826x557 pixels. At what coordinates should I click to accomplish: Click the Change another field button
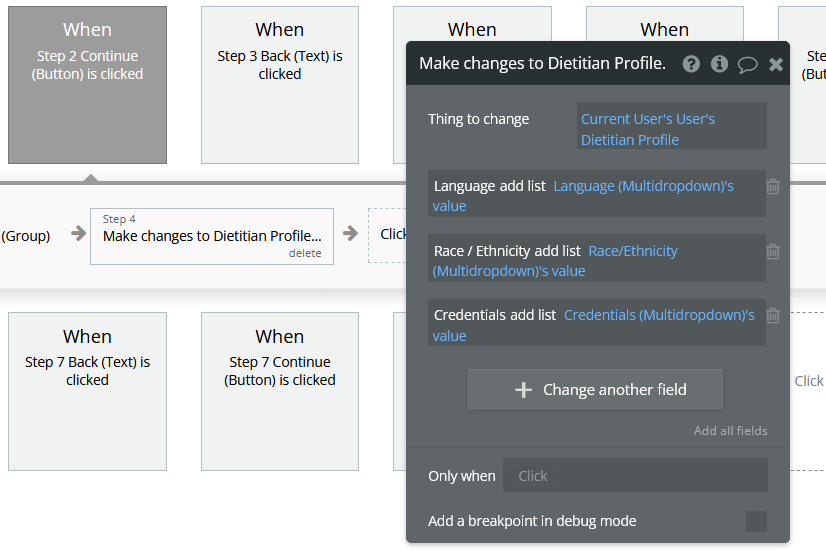pyautogui.click(x=595, y=390)
